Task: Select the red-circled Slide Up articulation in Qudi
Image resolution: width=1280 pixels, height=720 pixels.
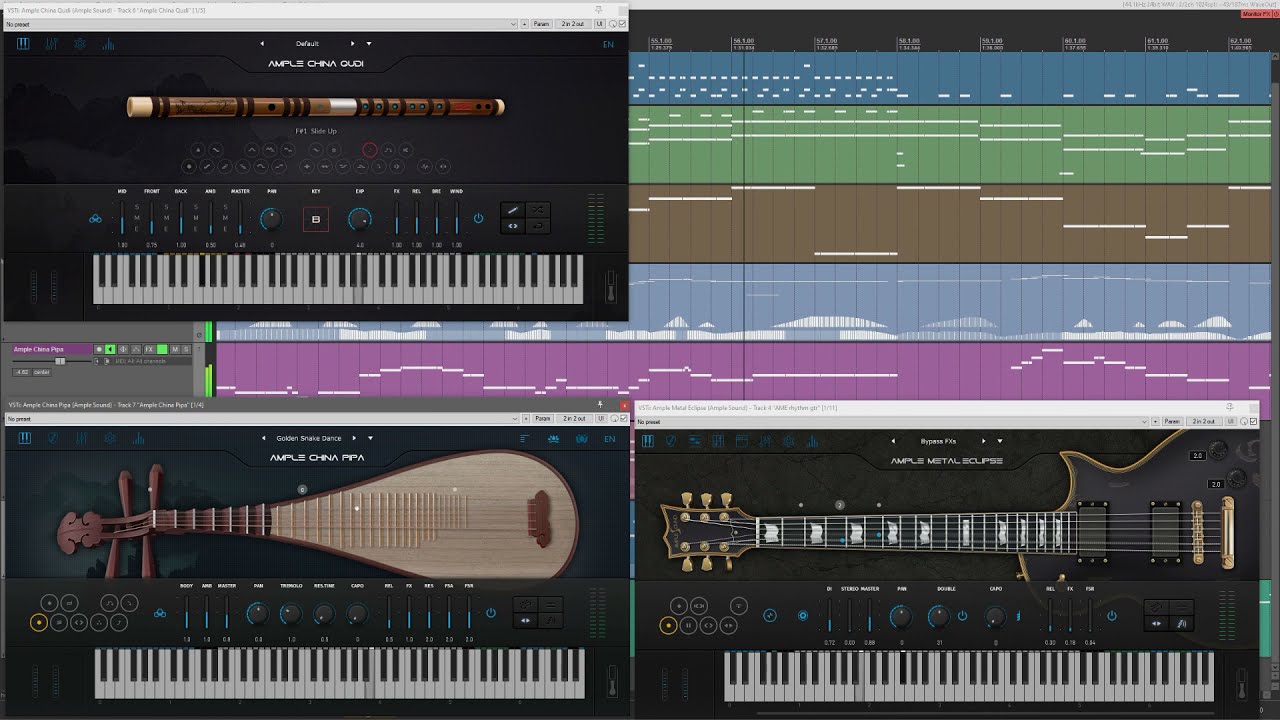Action: 370,150
